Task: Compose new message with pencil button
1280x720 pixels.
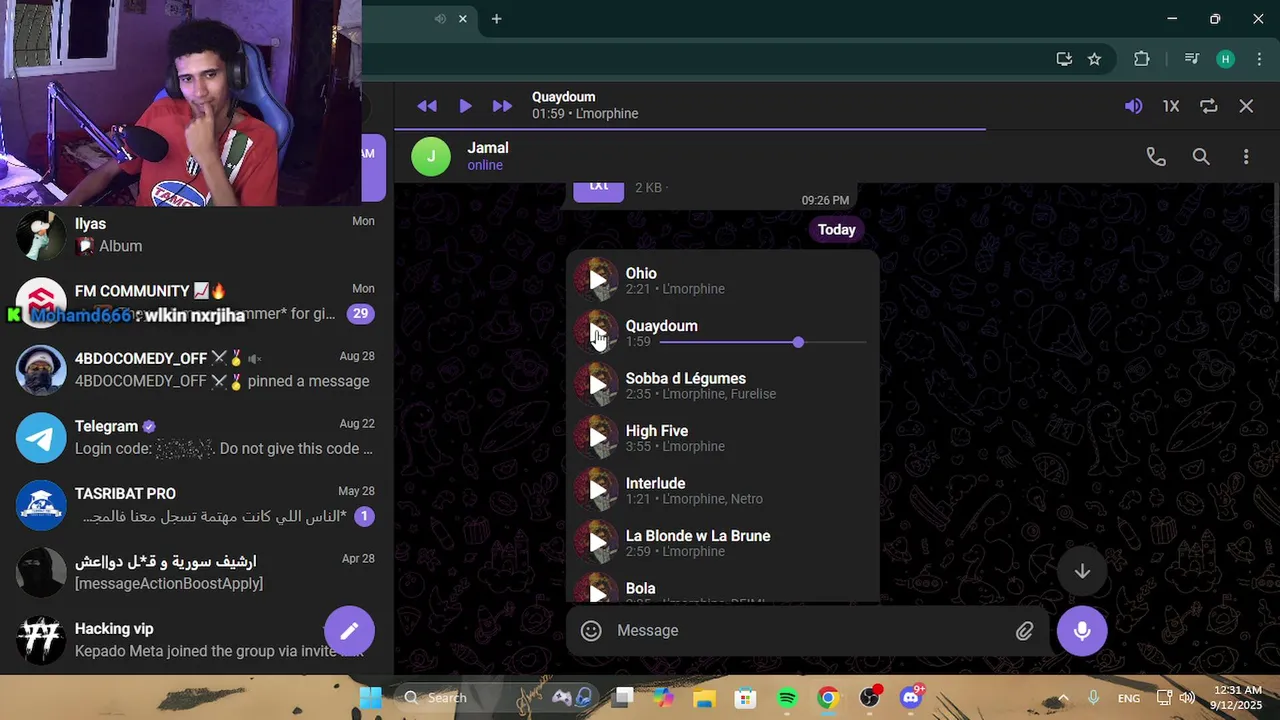Action: point(349,631)
